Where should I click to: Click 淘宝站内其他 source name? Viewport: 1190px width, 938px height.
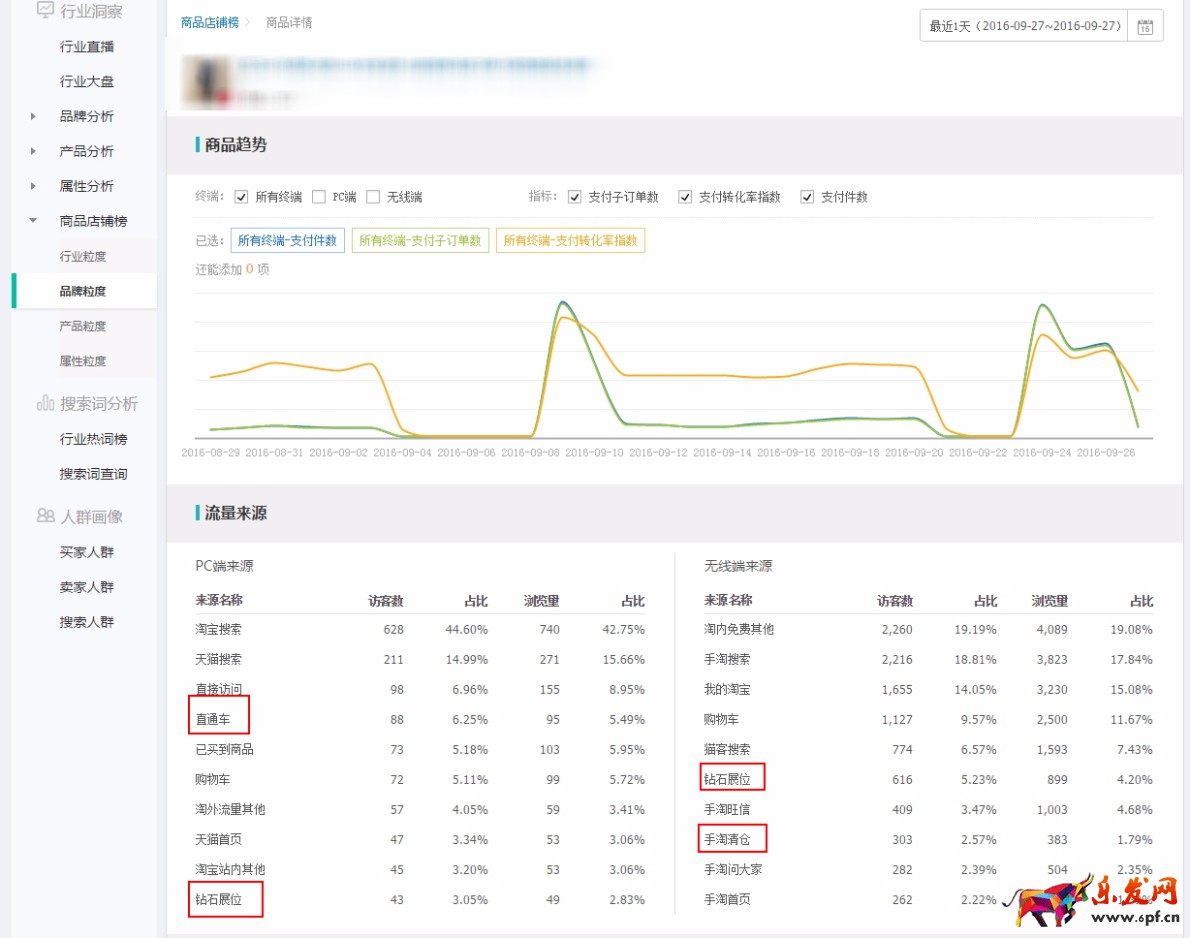(230, 870)
